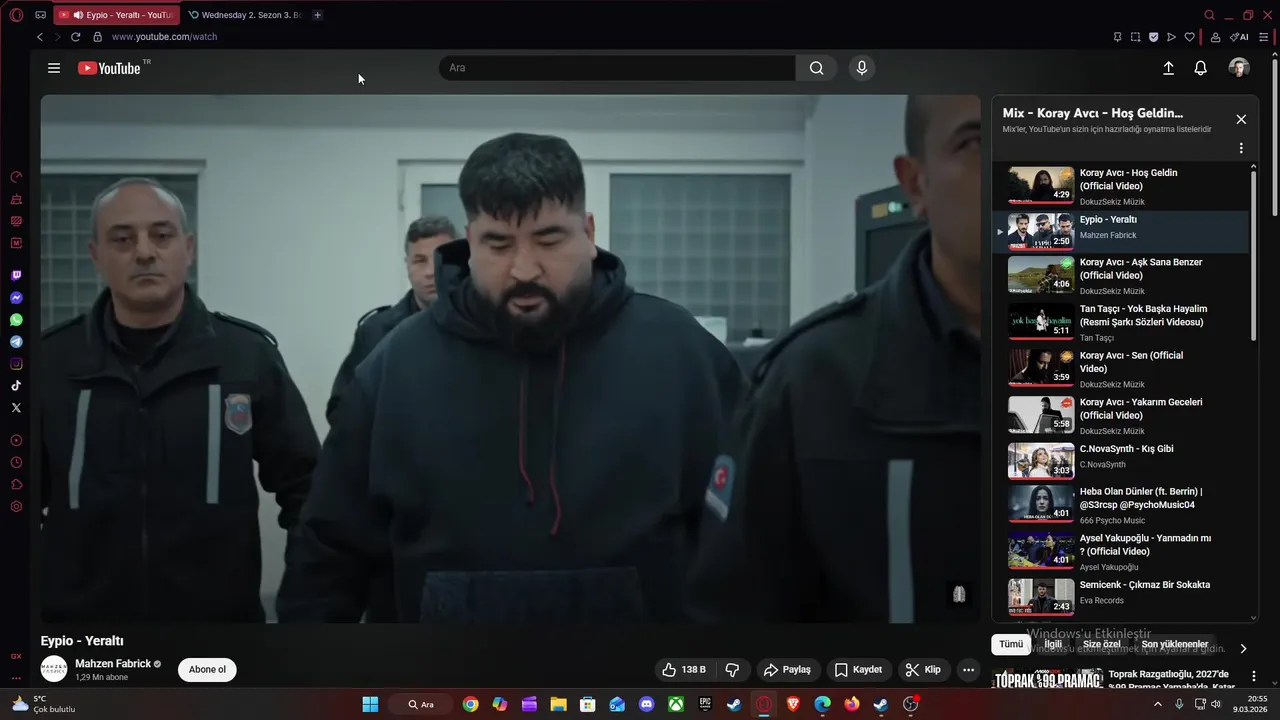The height and width of the screenshot is (720, 1280).
Task: Switch to Wednesday 2. Sezon browser tab
Action: [x=246, y=15]
